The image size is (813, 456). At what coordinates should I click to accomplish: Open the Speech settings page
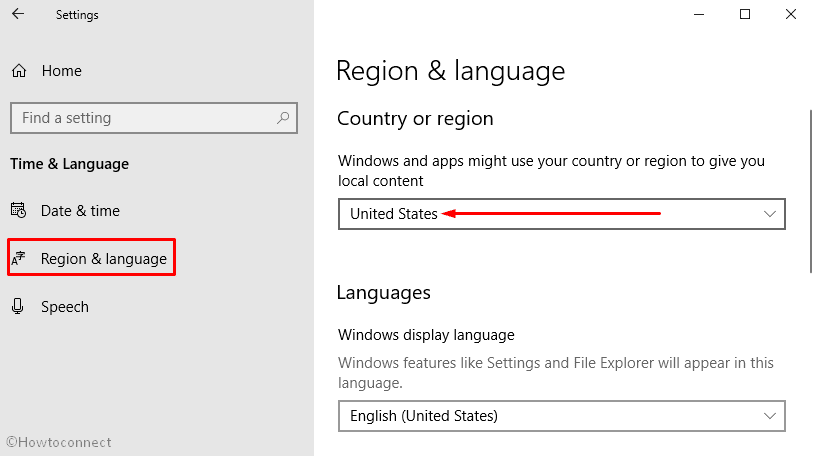65,307
